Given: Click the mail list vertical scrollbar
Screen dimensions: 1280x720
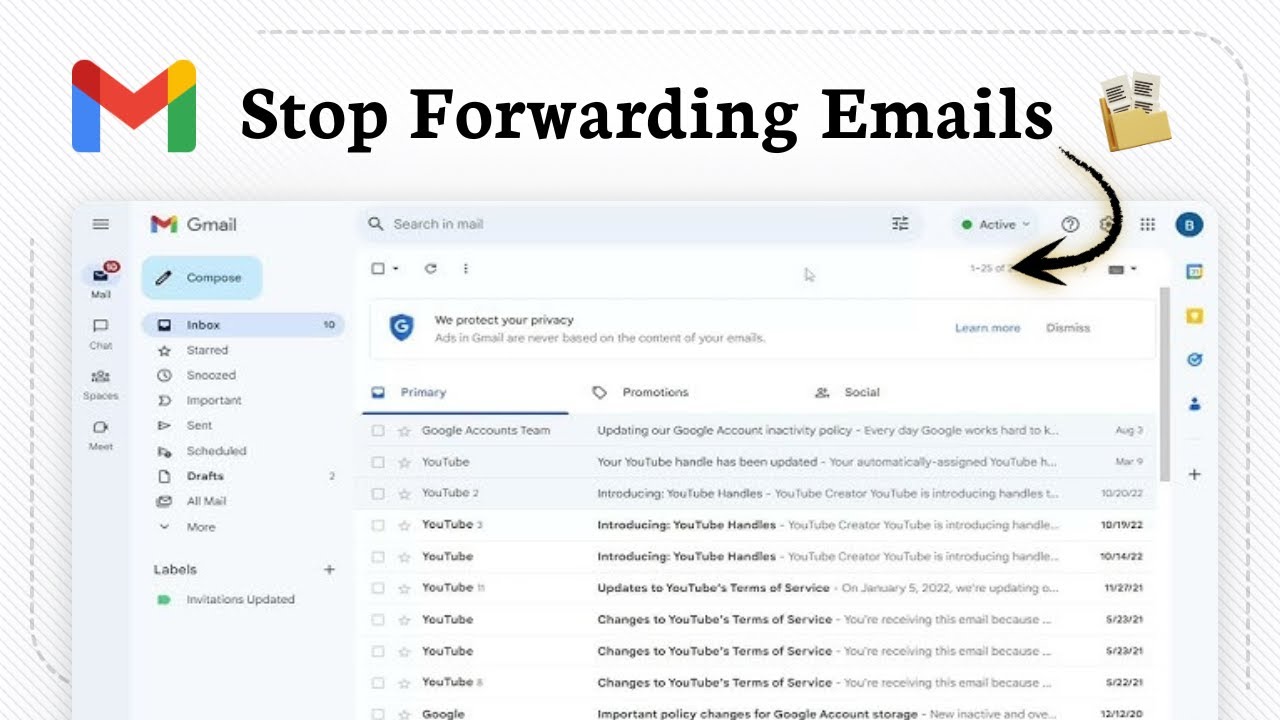Looking at the screenshot, I should coord(1164,383).
